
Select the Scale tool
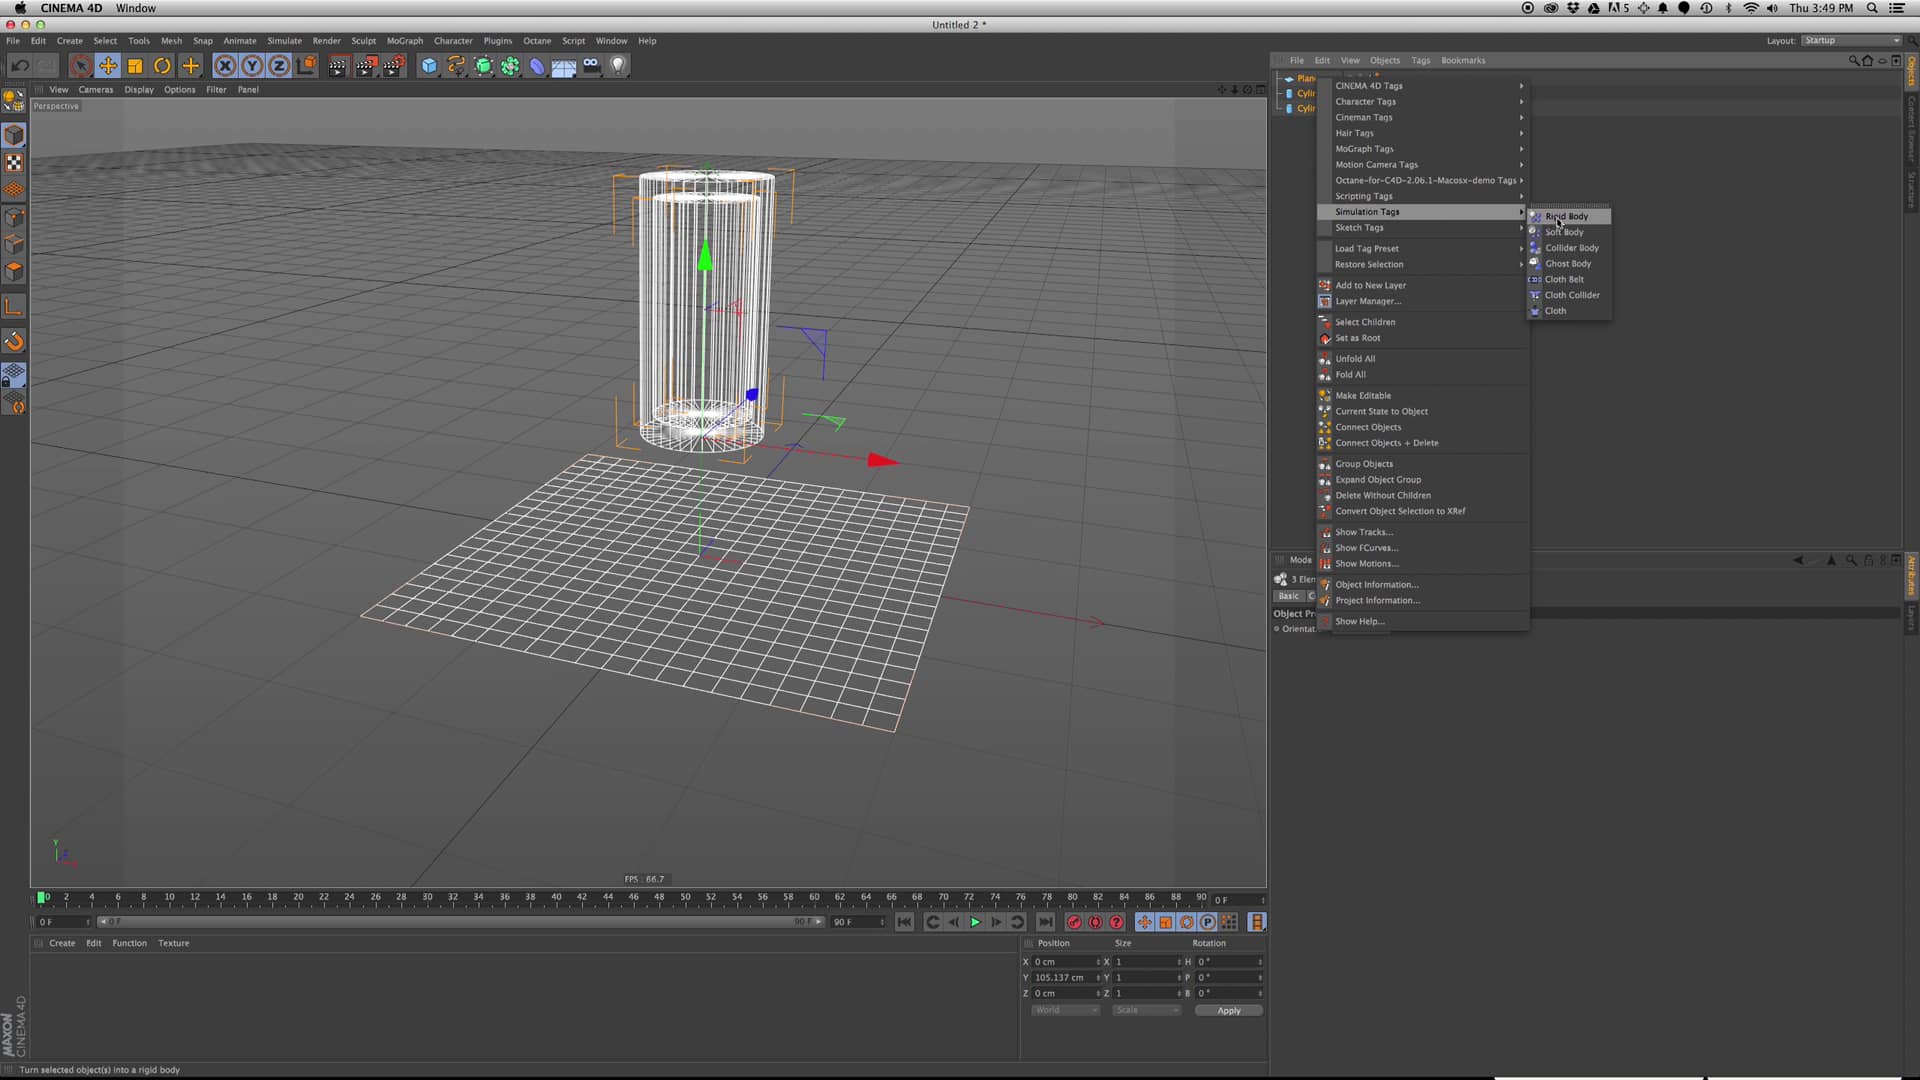[x=135, y=66]
